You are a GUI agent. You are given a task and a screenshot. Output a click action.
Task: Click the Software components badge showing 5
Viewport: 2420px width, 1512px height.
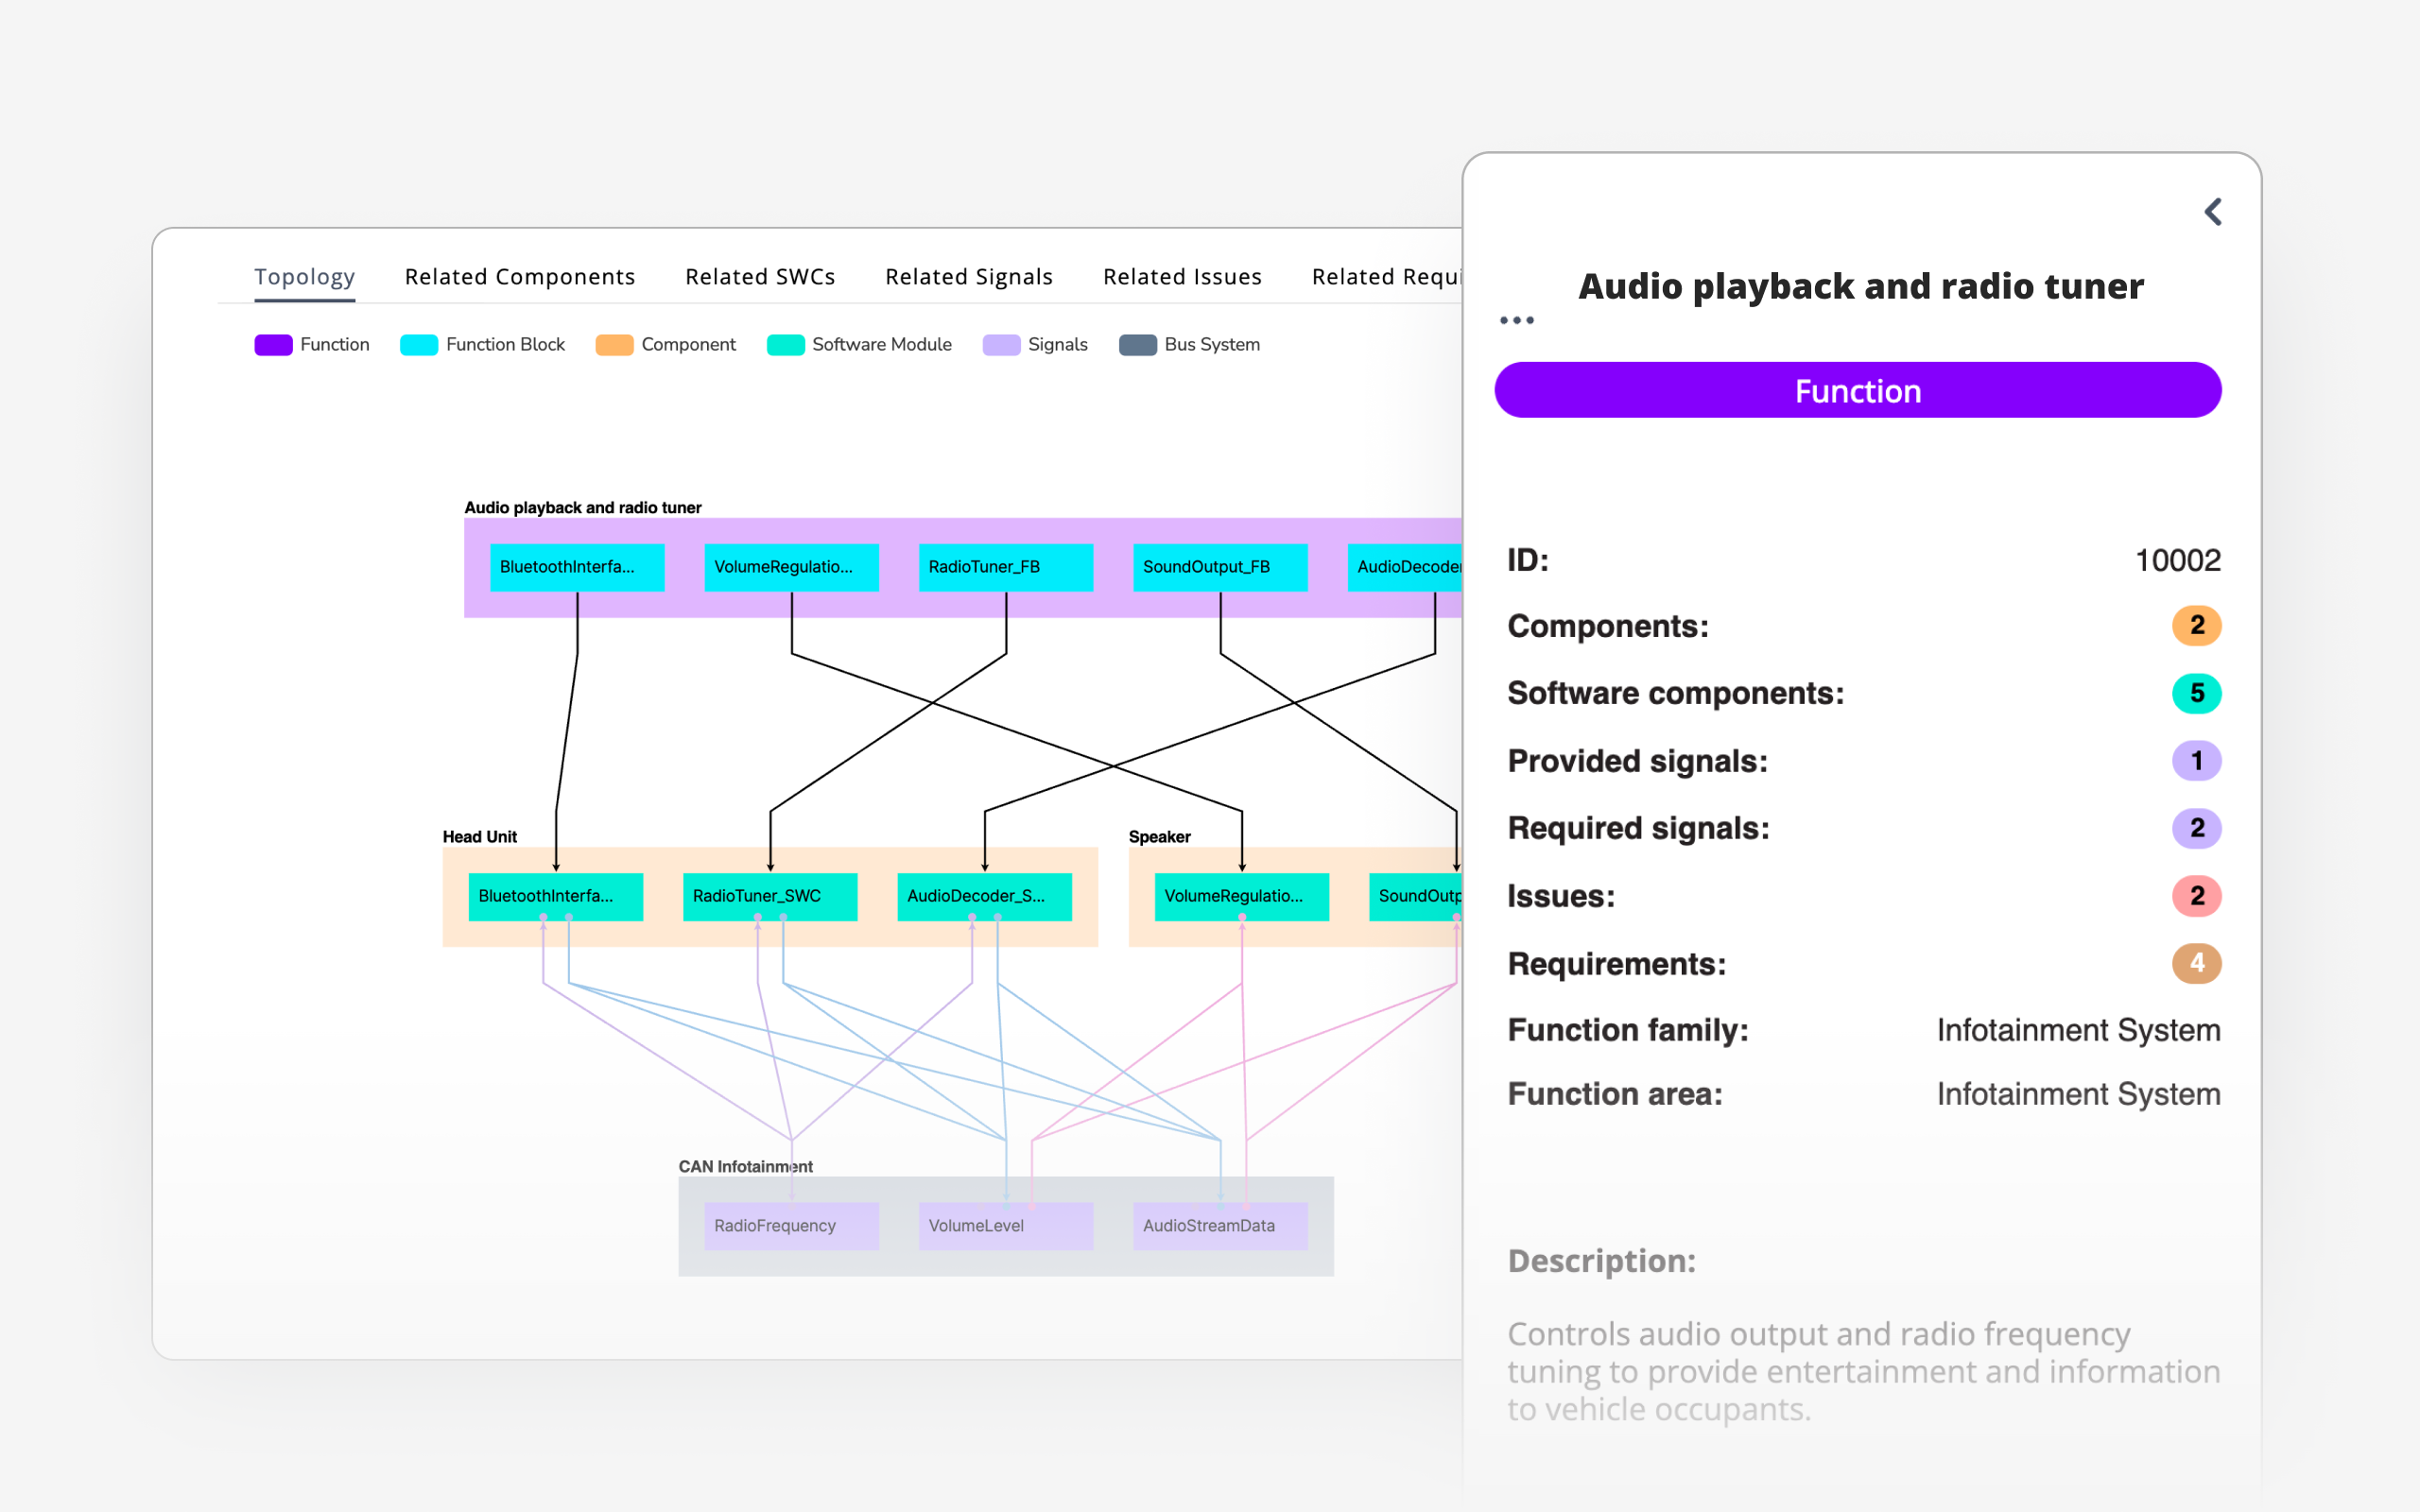pos(2197,693)
